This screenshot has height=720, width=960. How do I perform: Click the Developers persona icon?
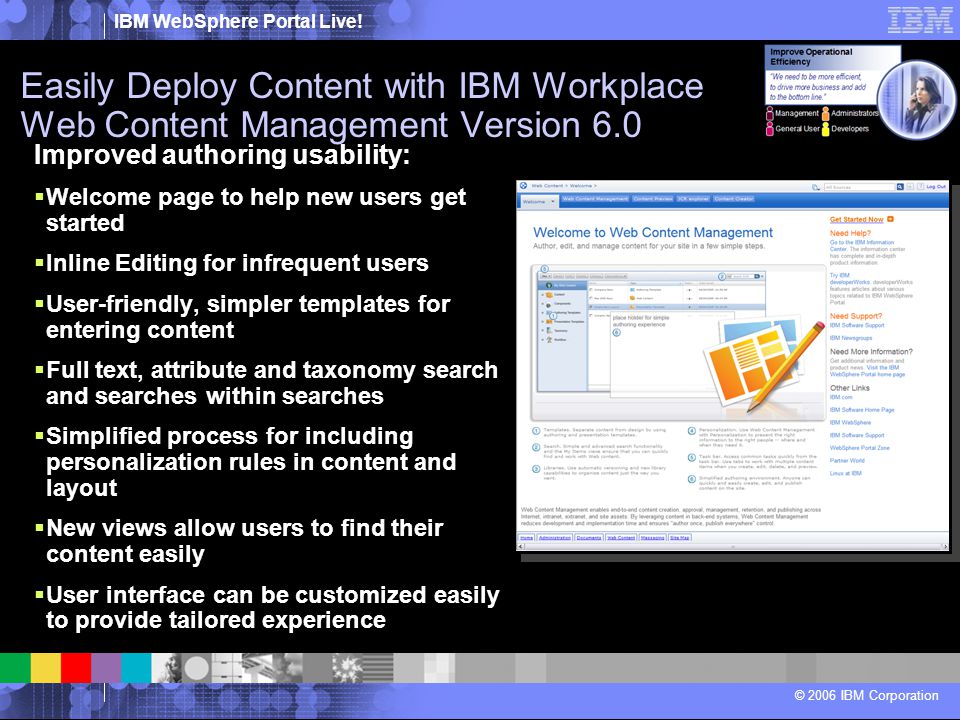[826, 129]
